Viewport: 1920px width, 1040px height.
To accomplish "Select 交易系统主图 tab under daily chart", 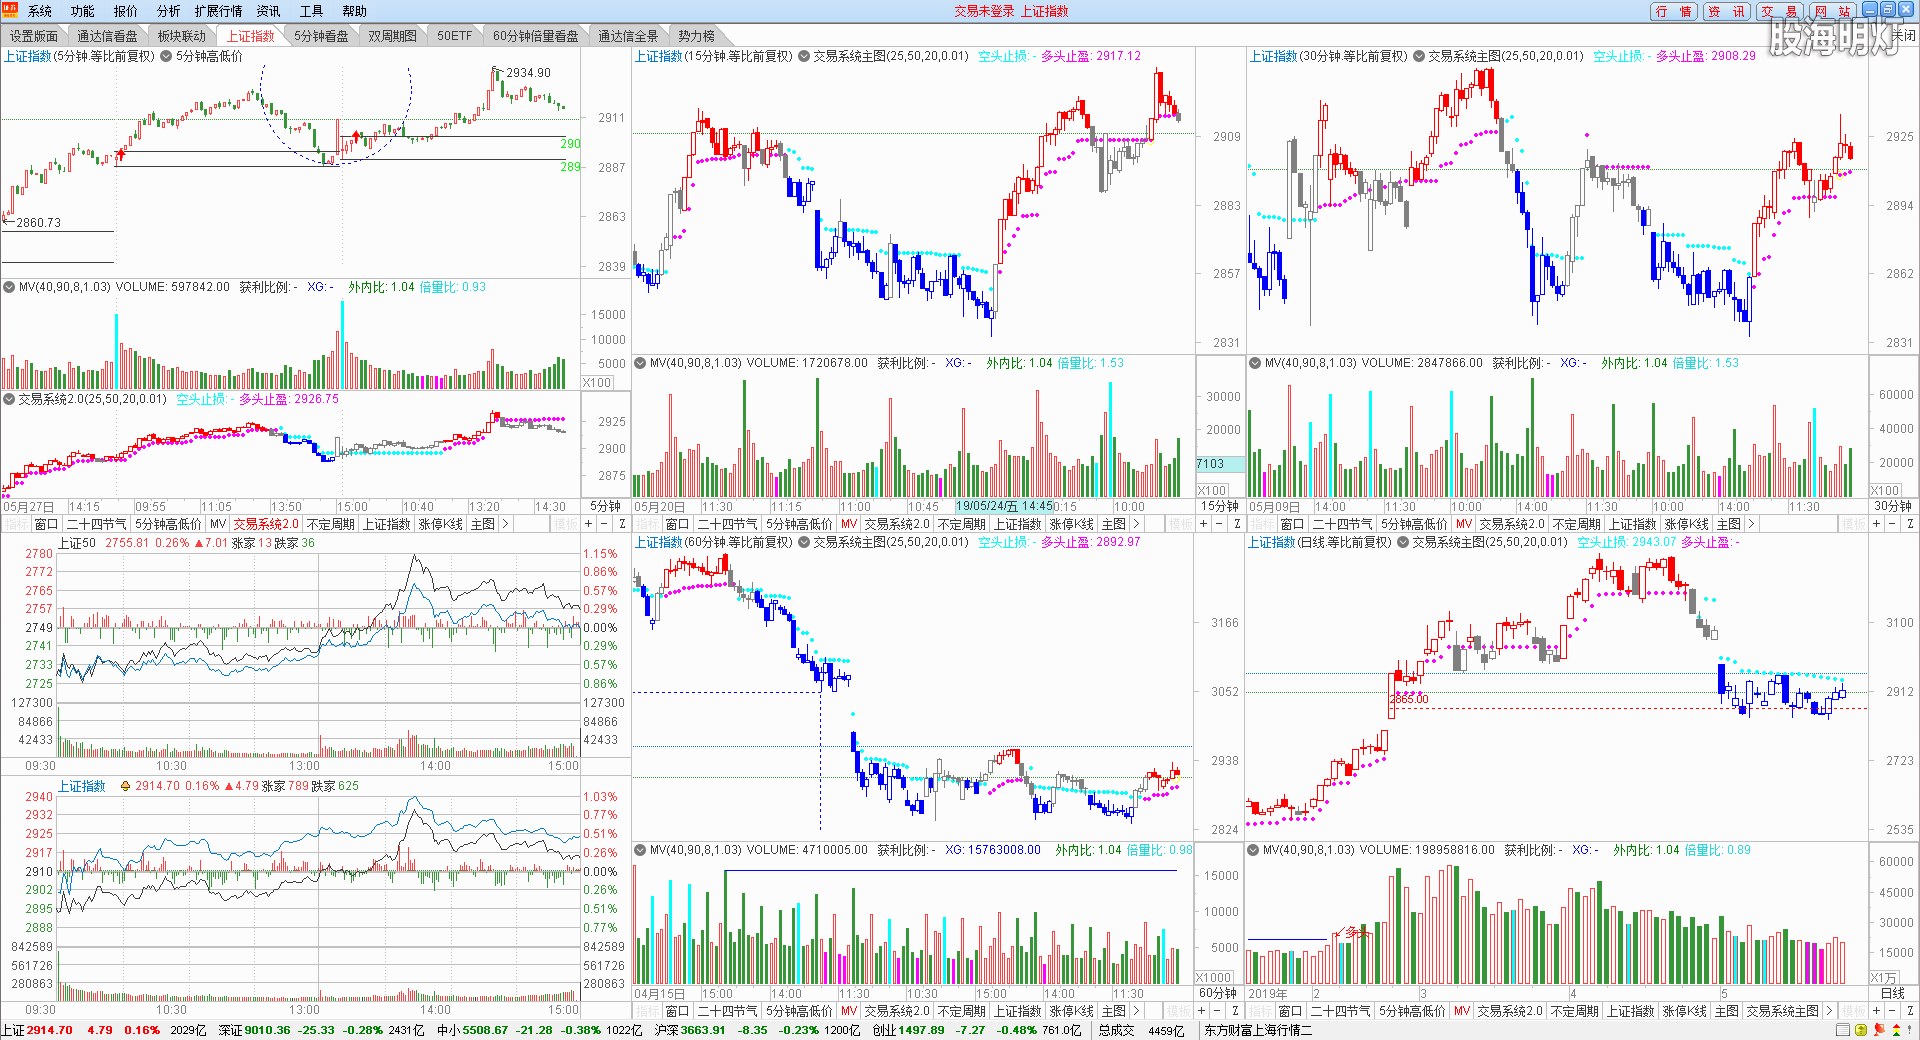I will [1783, 1011].
